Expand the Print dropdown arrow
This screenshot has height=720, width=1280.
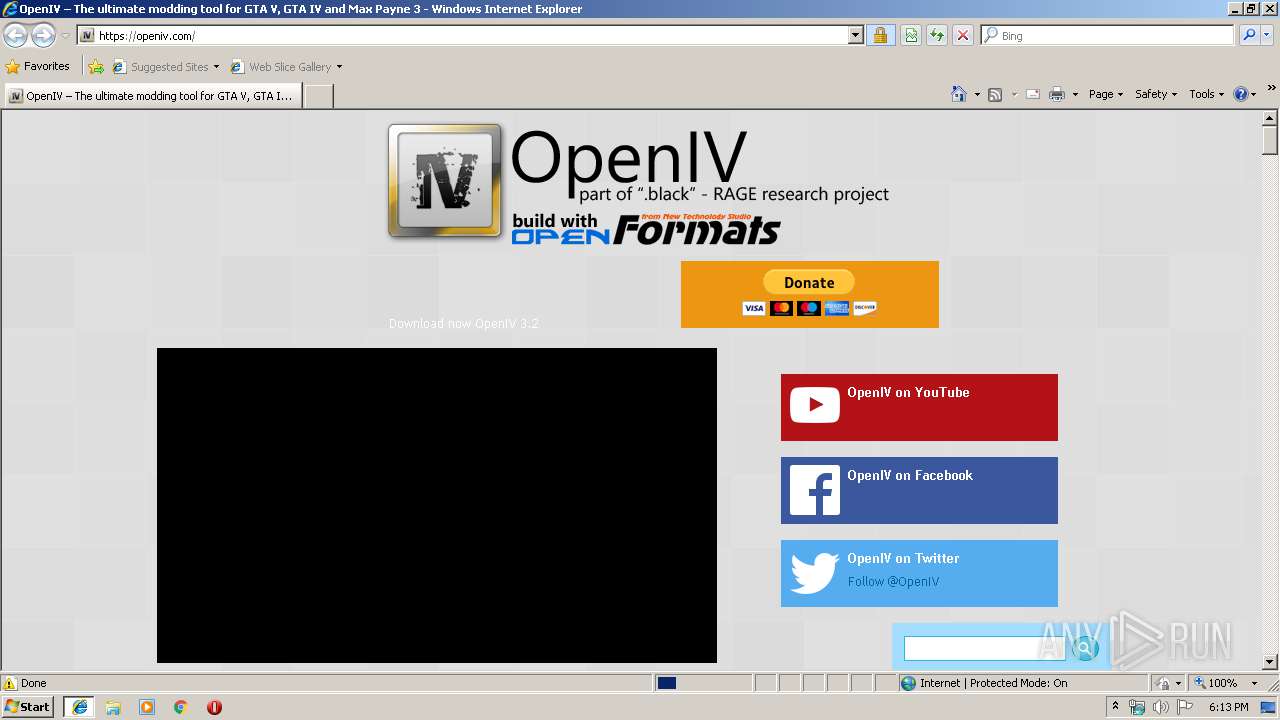1075,95
